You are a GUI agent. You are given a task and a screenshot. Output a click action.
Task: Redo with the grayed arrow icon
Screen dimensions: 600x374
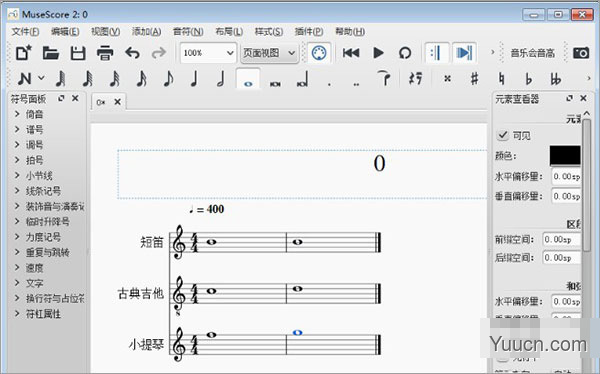[x=158, y=53]
